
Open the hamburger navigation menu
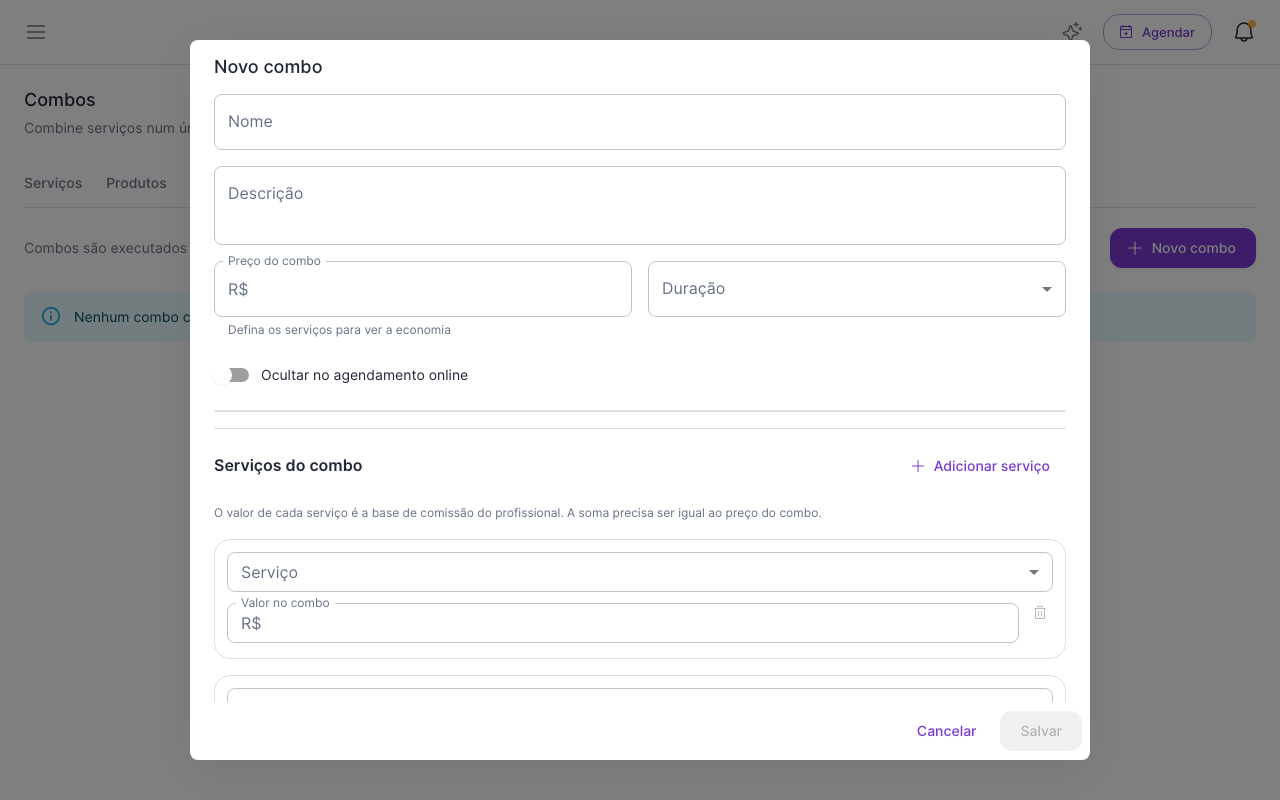point(36,32)
